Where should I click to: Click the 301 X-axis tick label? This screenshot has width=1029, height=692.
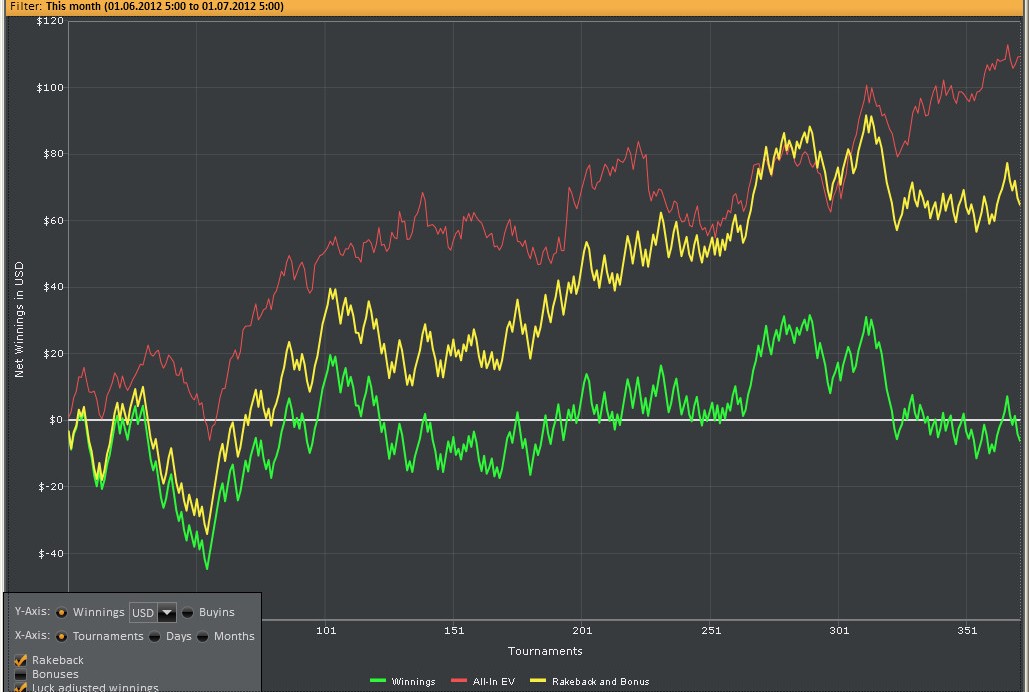(x=839, y=631)
